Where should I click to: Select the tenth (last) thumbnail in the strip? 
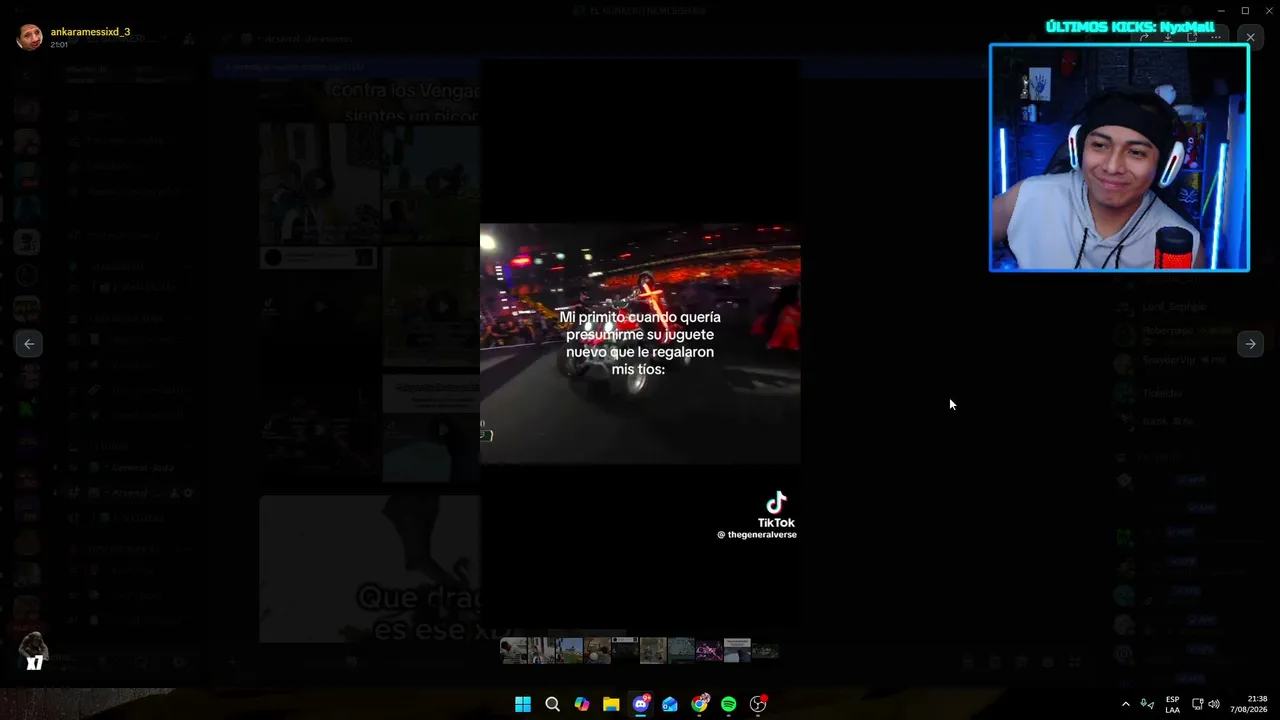click(765, 651)
